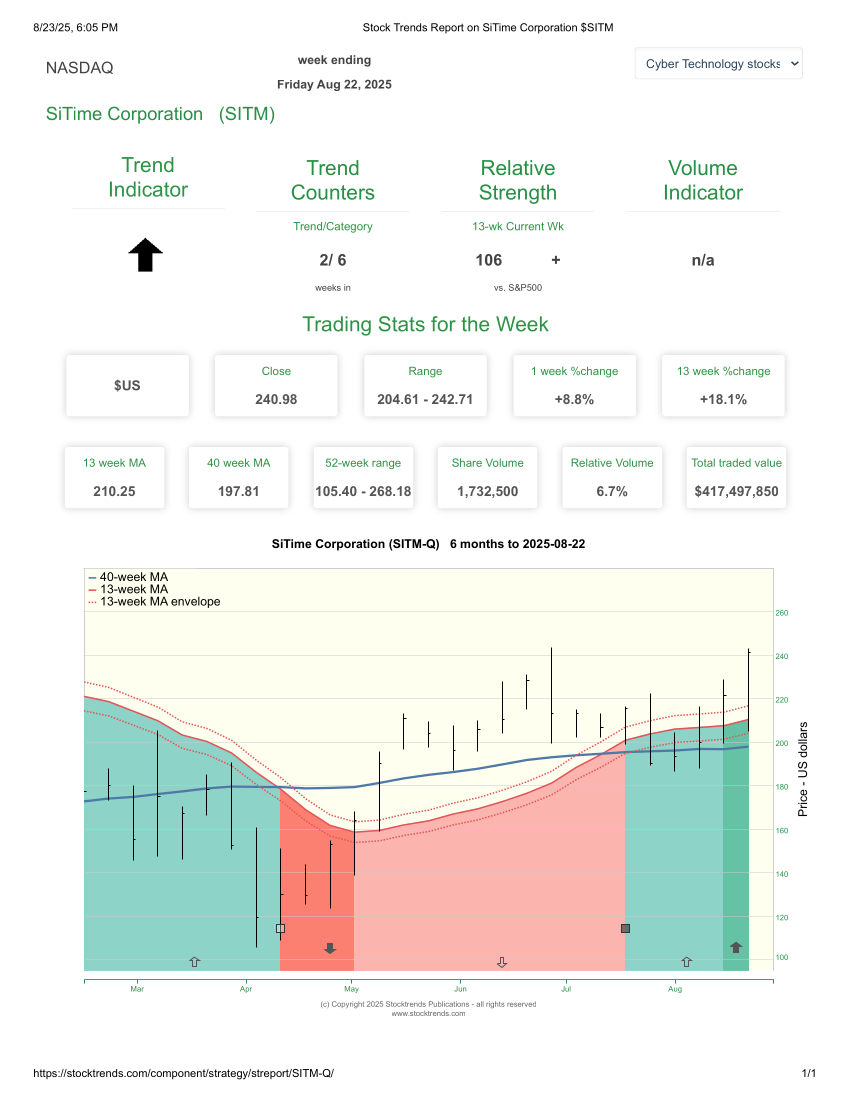Click the 52-week range stat box
The width and height of the screenshot is (850, 1100).
pos(363,477)
